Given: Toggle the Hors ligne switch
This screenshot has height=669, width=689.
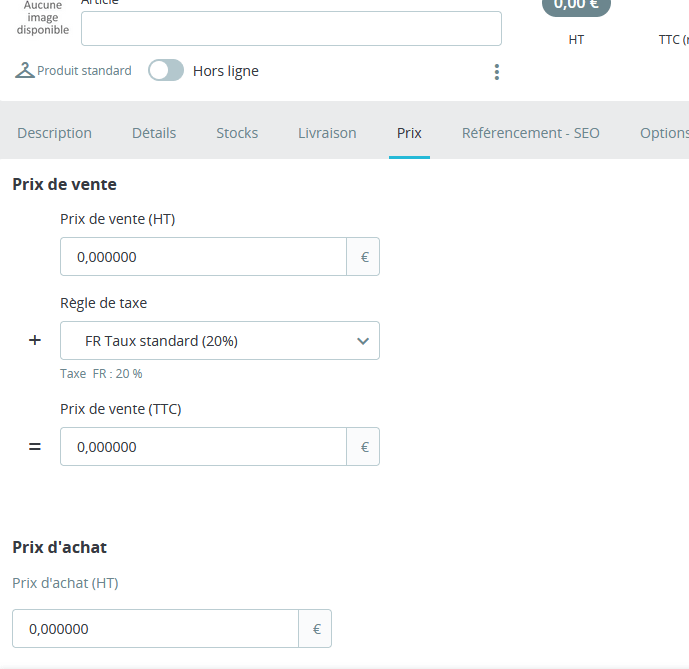Looking at the screenshot, I should [166, 70].
